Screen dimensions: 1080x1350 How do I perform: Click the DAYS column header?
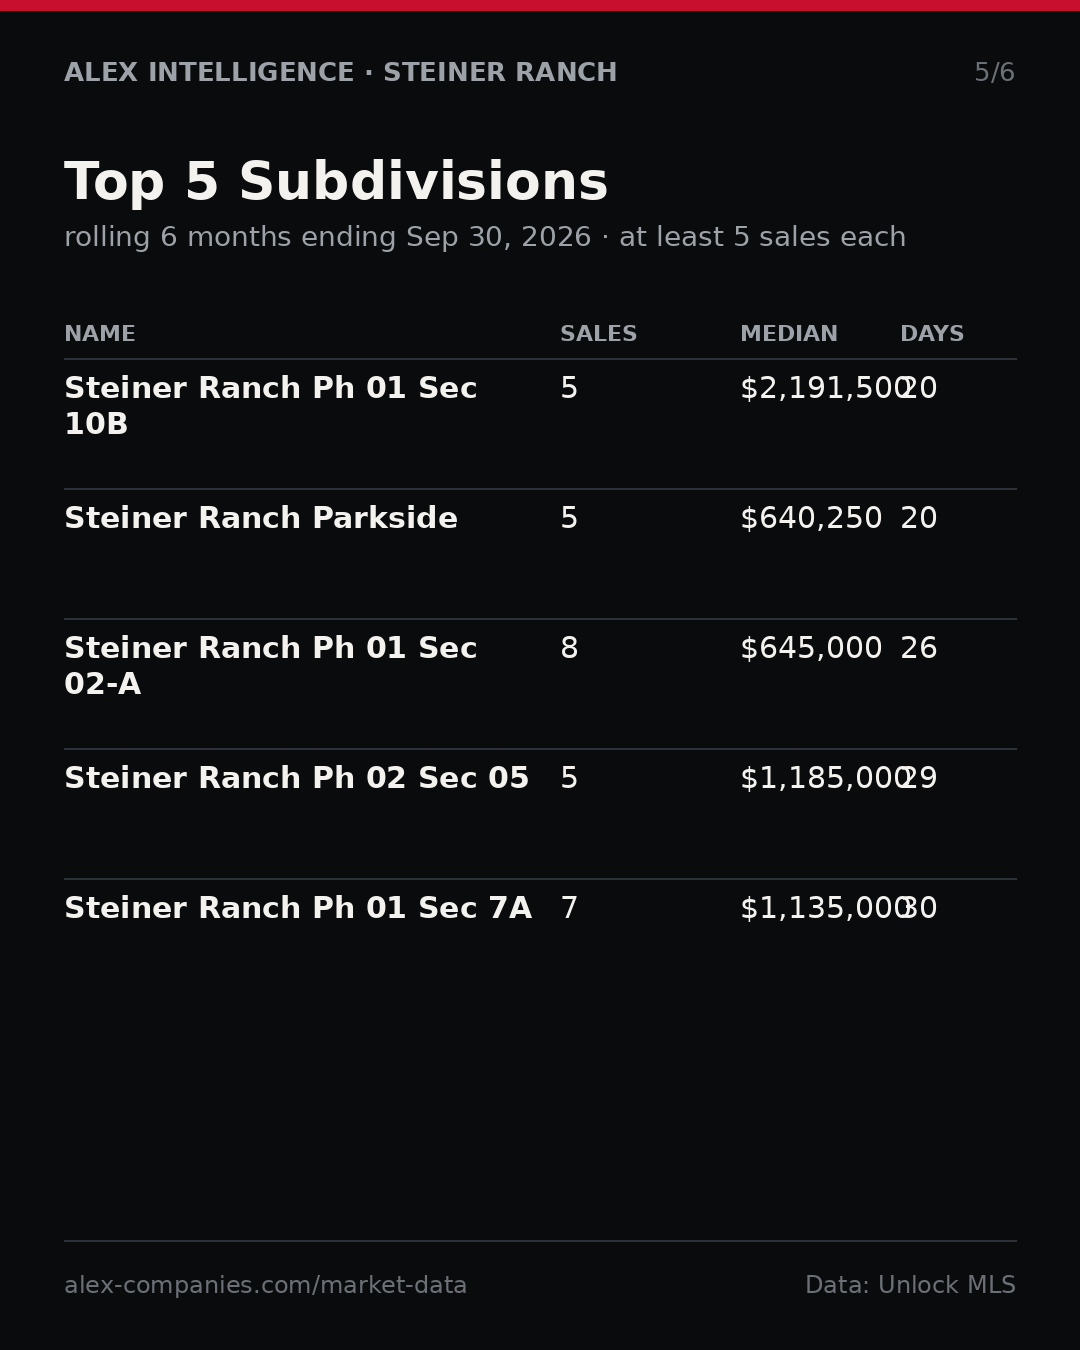(x=932, y=335)
